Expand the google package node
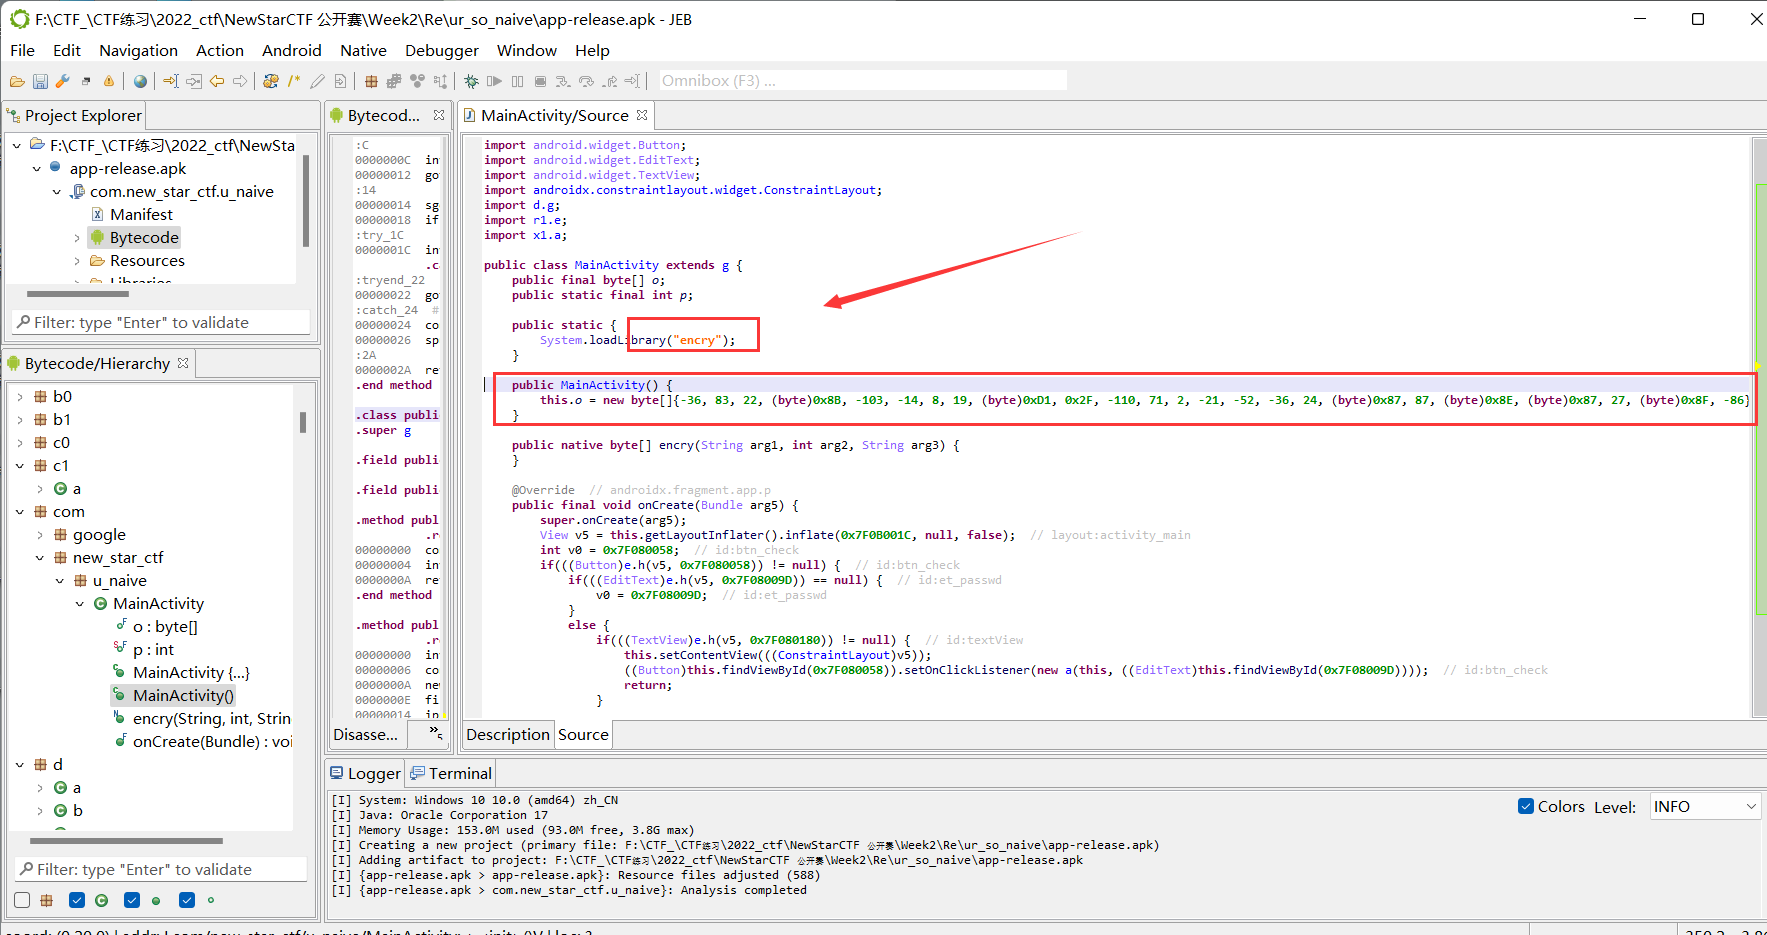This screenshot has width=1767, height=935. point(40,534)
